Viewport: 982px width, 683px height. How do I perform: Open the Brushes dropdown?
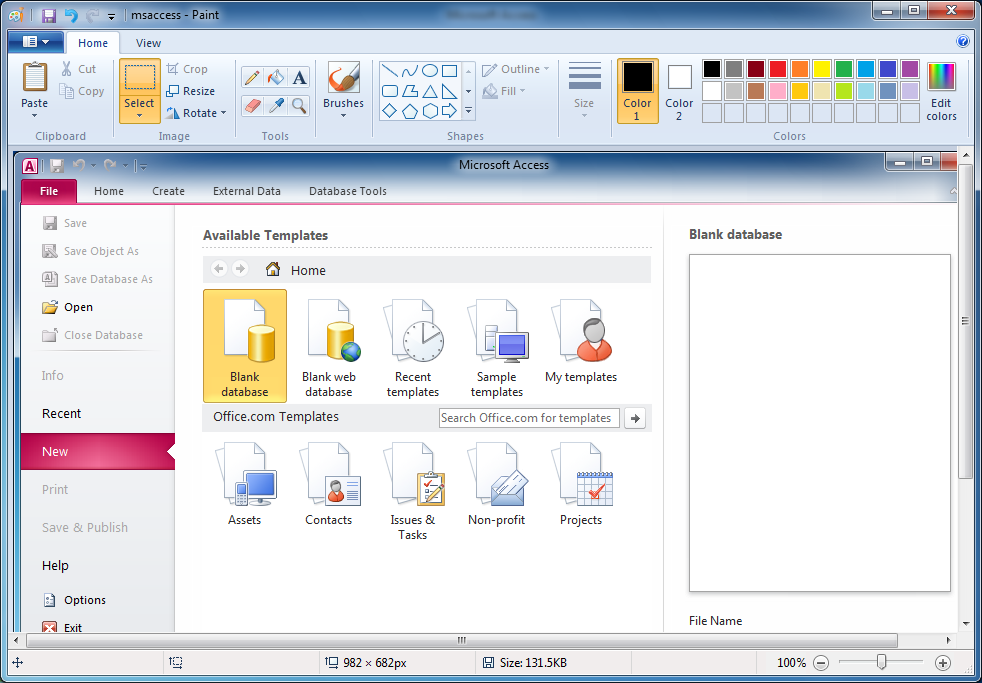[343, 115]
